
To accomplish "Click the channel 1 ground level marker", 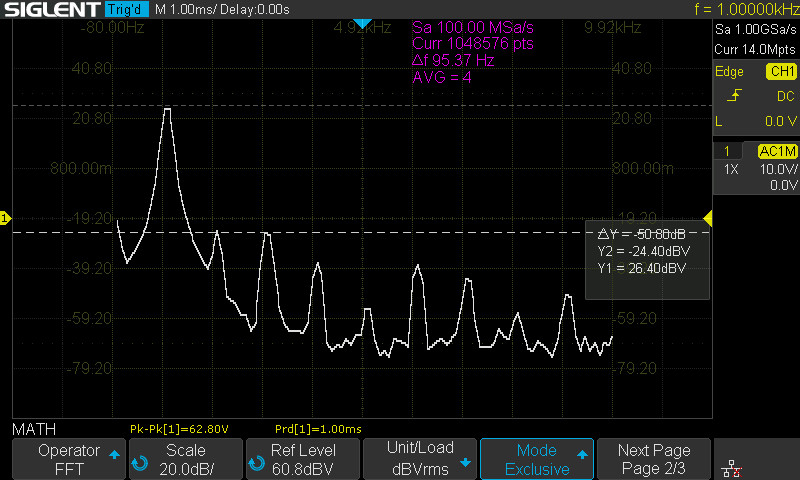I will pyautogui.click(x=5, y=218).
